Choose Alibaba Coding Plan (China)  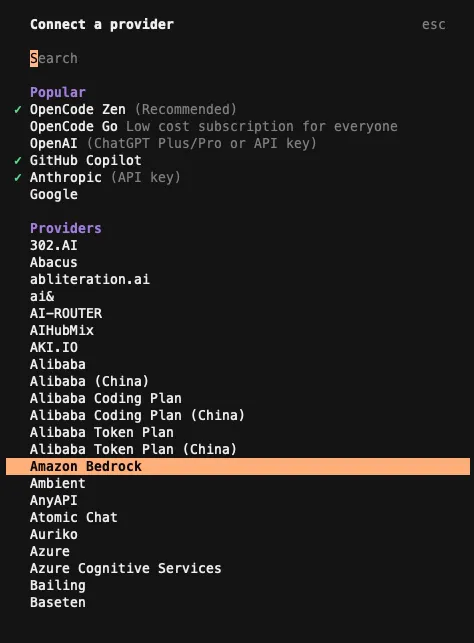(137, 415)
